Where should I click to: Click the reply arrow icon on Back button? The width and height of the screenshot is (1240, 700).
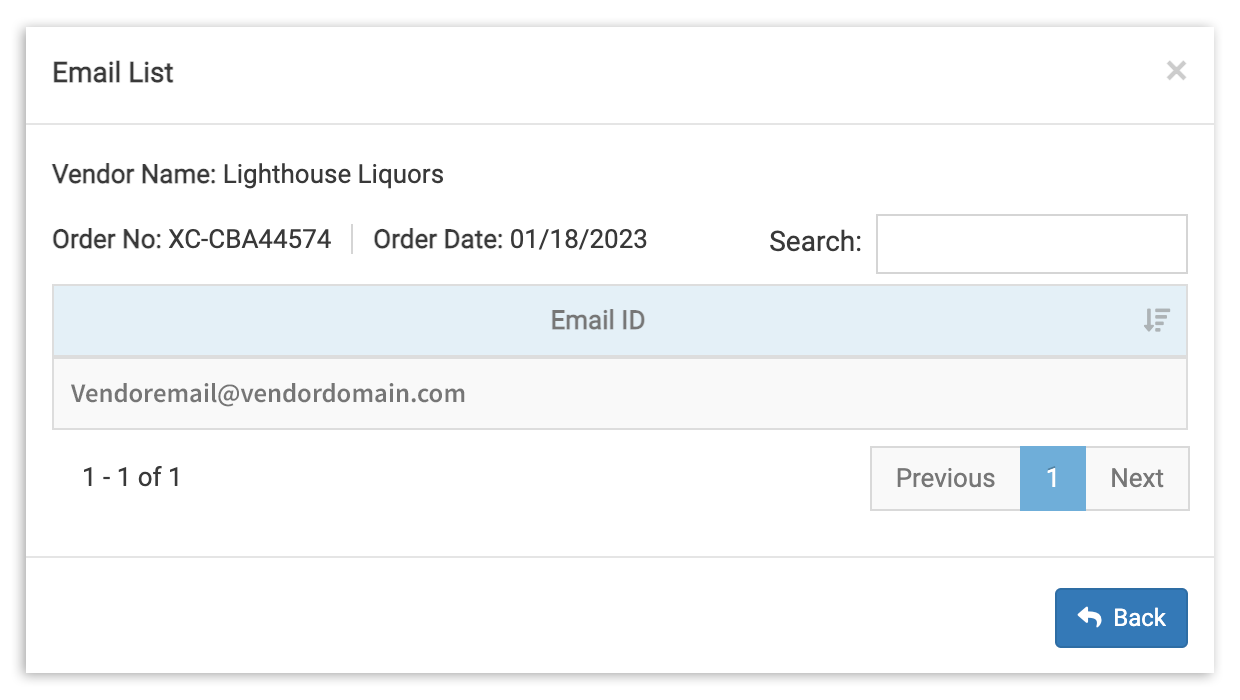pos(1089,618)
